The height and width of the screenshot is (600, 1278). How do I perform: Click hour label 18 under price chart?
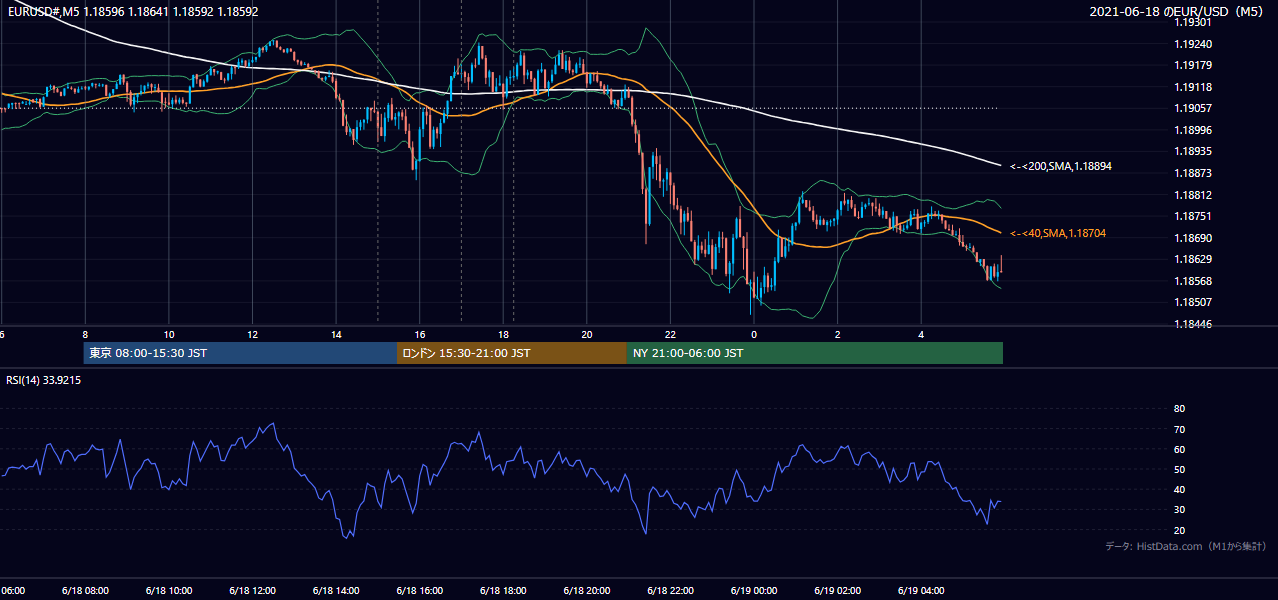(x=503, y=335)
